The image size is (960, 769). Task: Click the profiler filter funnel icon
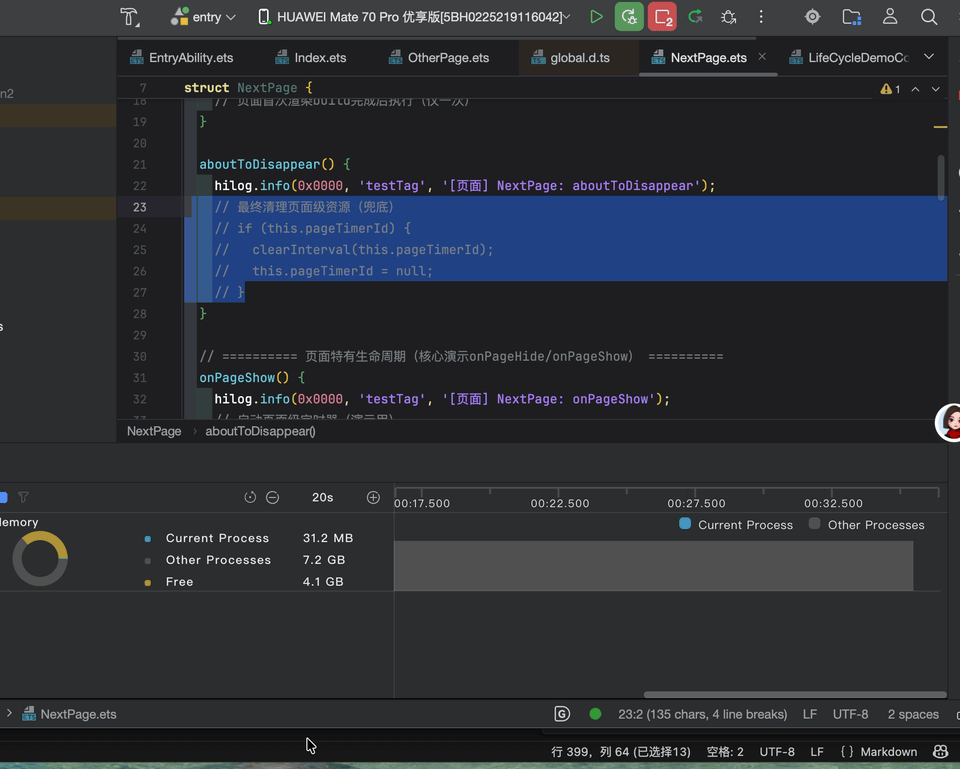(x=23, y=497)
